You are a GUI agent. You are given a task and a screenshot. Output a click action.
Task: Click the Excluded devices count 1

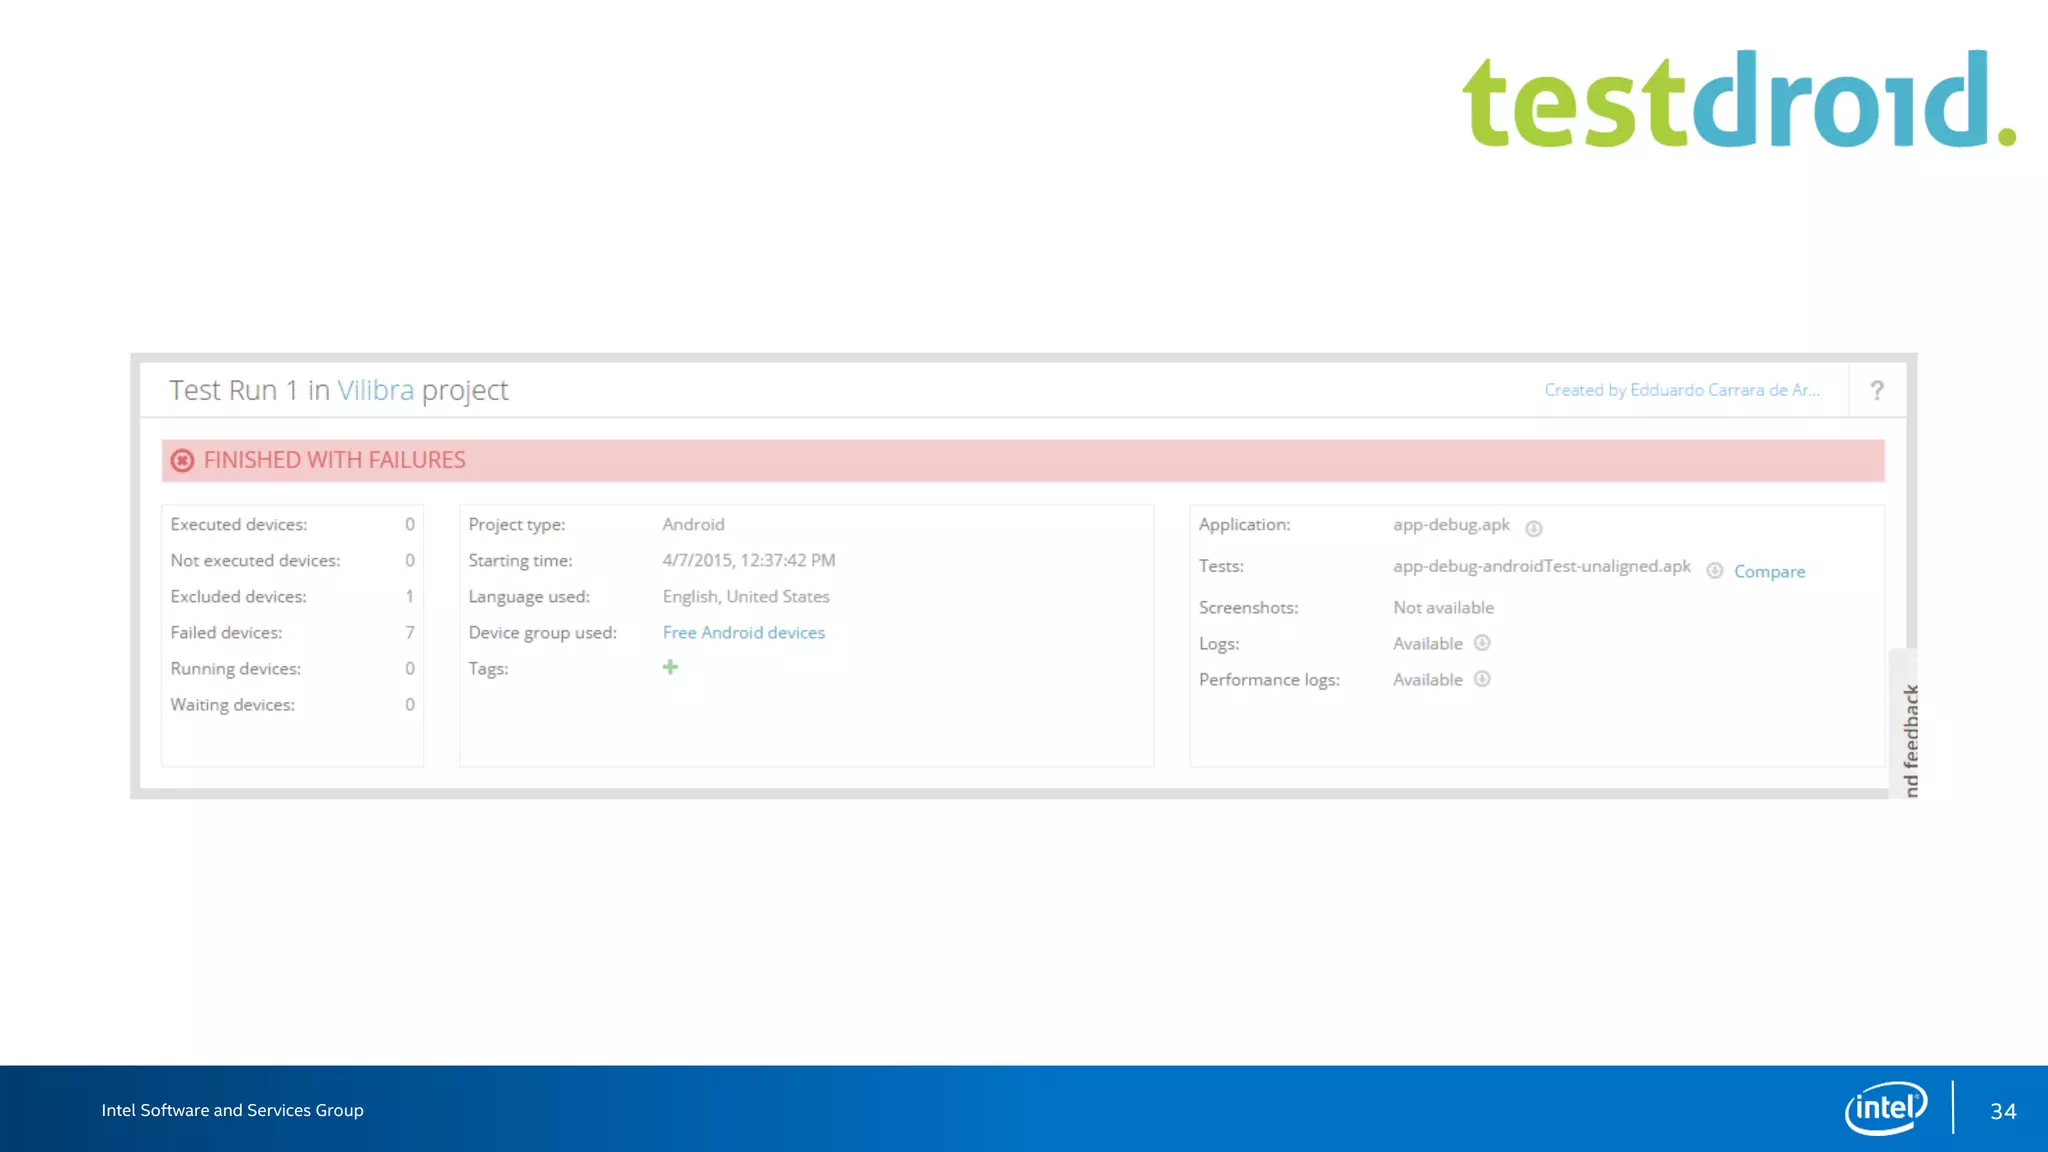[x=409, y=597]
